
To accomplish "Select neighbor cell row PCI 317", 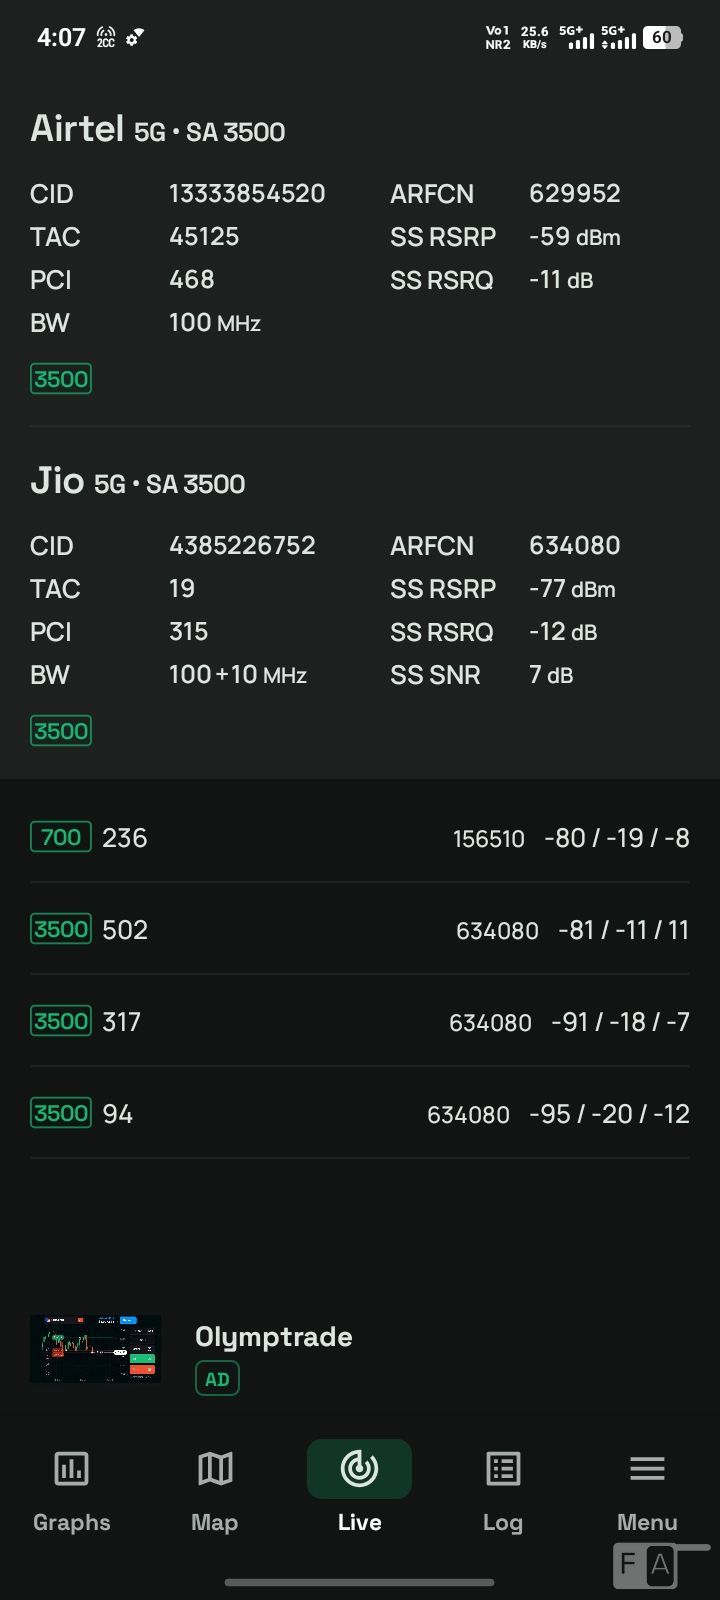I will [x=360, y=1021].
